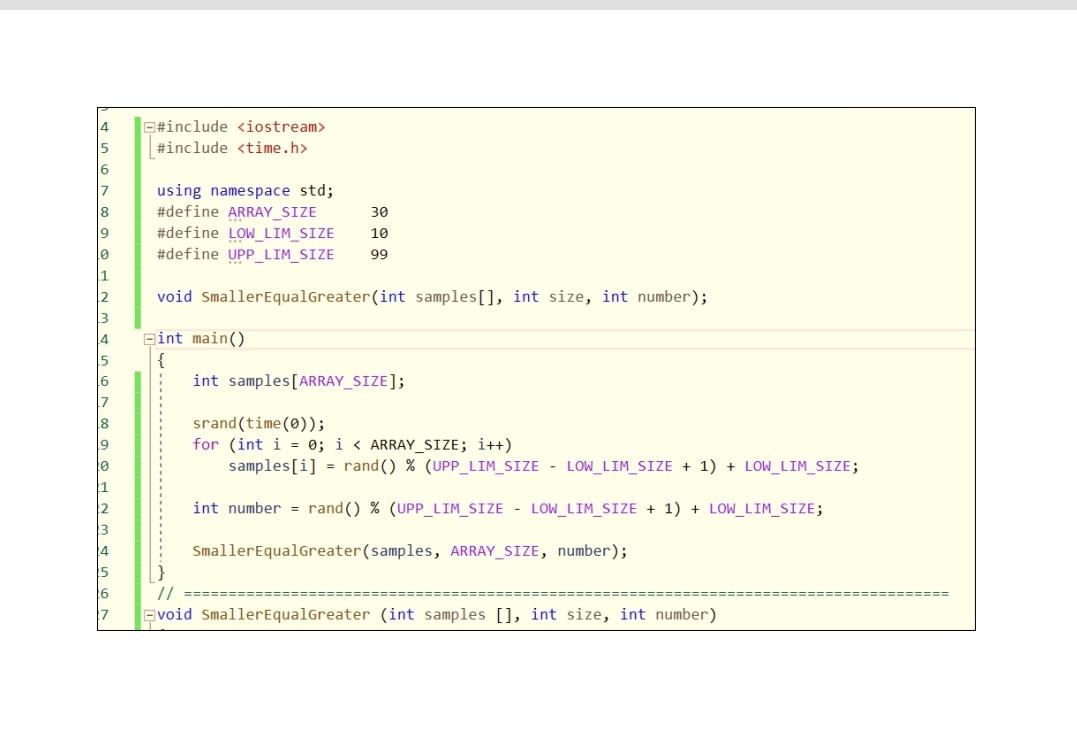Click 'i++' in the for loop

(x=491, y=445)
